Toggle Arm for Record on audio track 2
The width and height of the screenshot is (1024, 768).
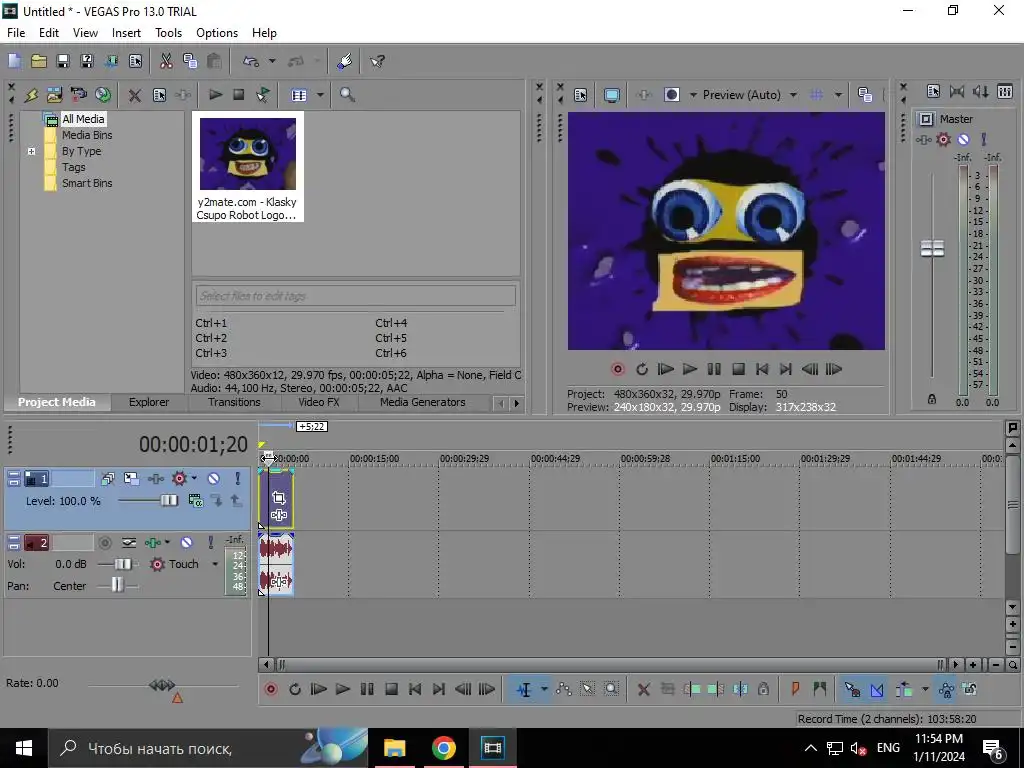tap(104, 543)
